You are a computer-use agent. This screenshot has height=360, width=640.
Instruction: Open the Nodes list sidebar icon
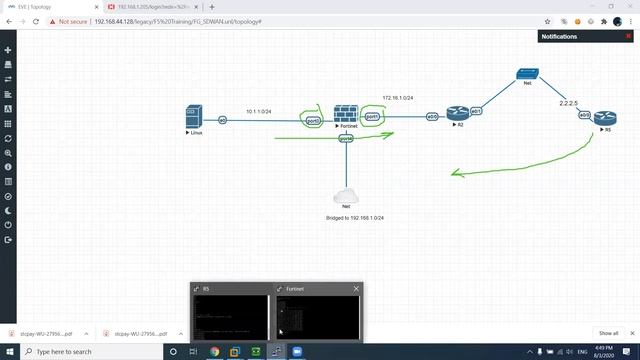pyautogui.click(x=8, y=64)
